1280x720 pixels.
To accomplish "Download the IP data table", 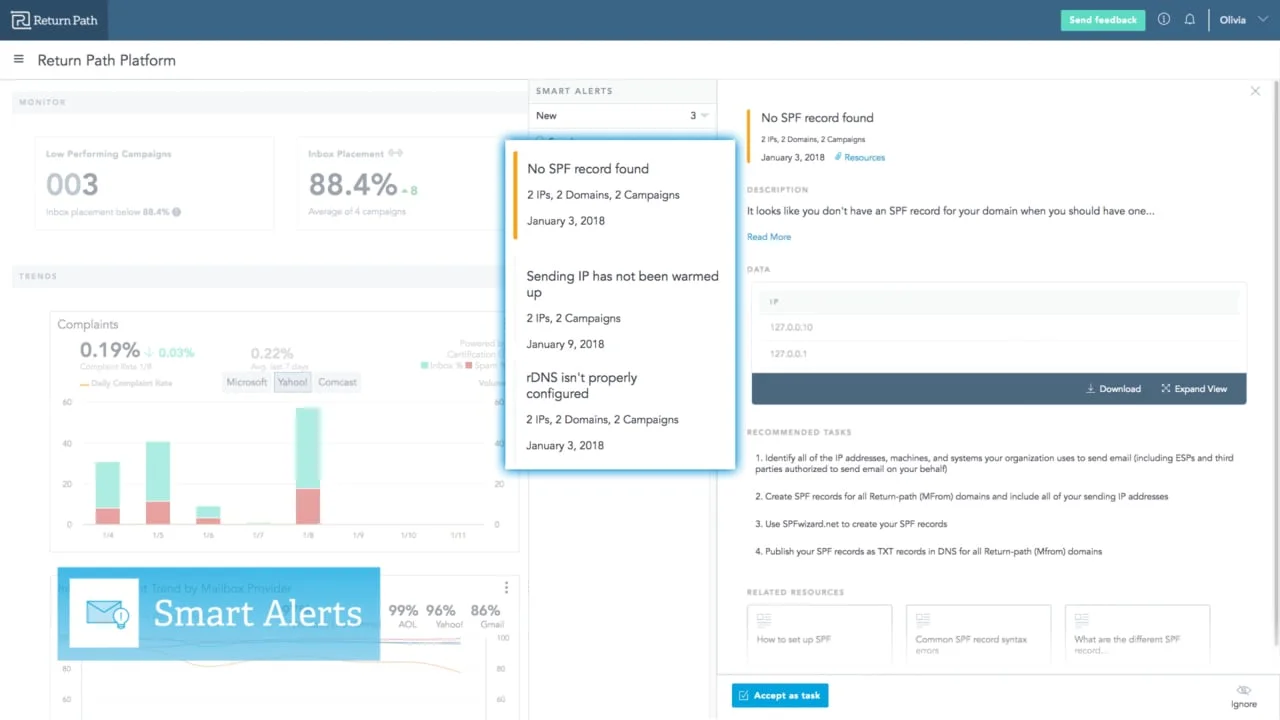I will pyautogui.click(x=1113, y=389).
